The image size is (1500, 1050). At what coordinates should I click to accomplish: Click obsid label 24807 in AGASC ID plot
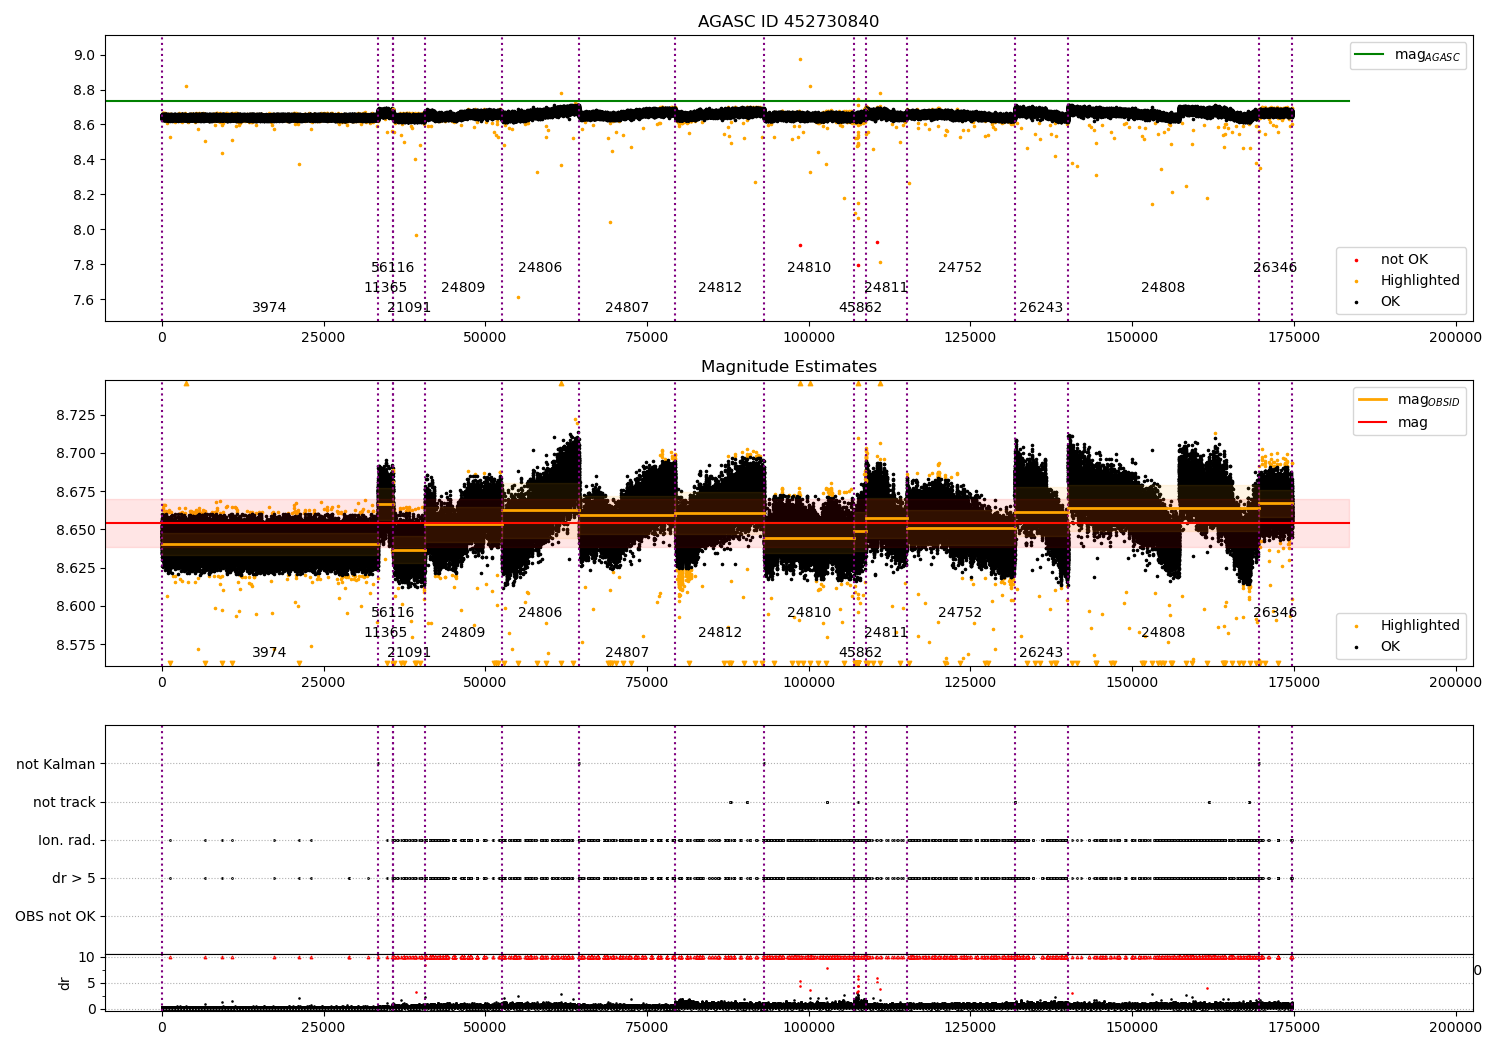pos(627,308)
